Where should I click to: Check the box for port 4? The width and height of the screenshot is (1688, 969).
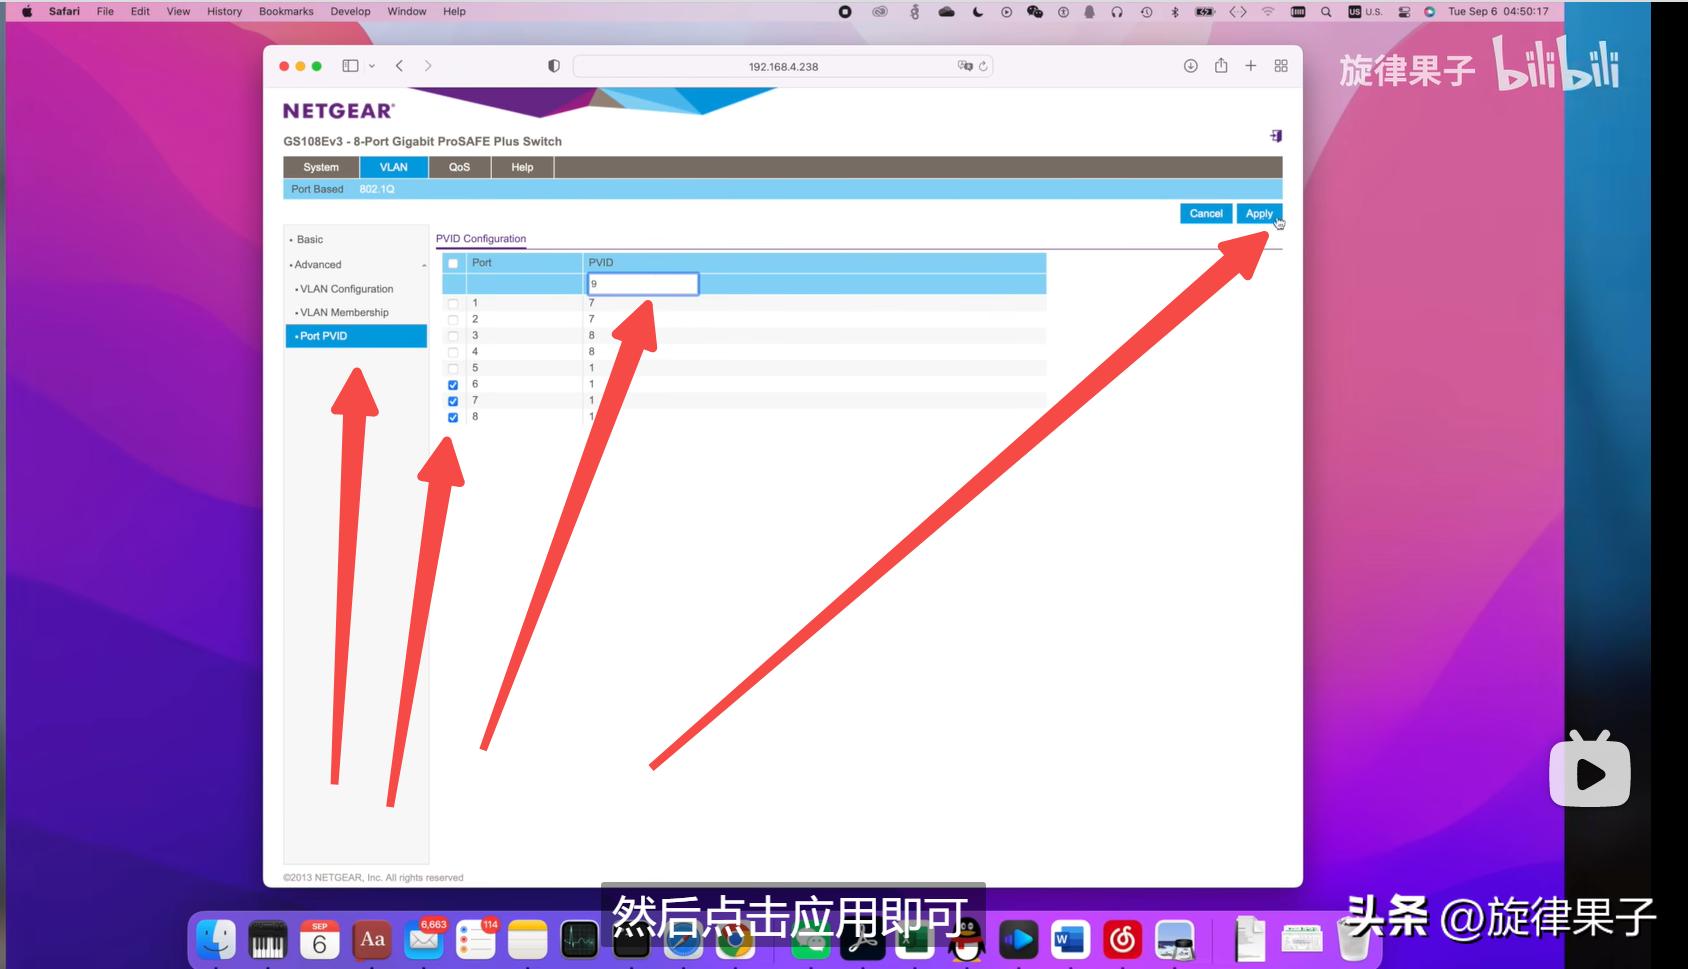[x=453, y=352]
